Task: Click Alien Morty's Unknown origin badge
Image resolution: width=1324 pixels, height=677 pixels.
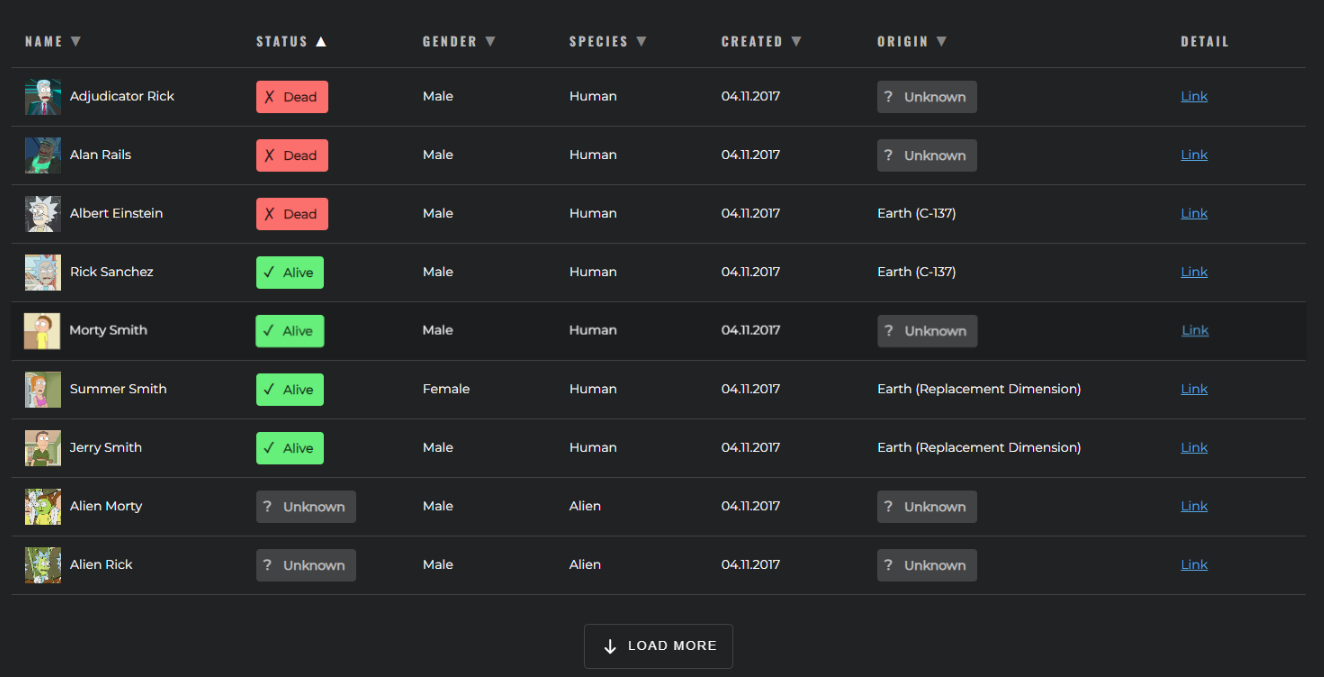Action: pos(927,506)
